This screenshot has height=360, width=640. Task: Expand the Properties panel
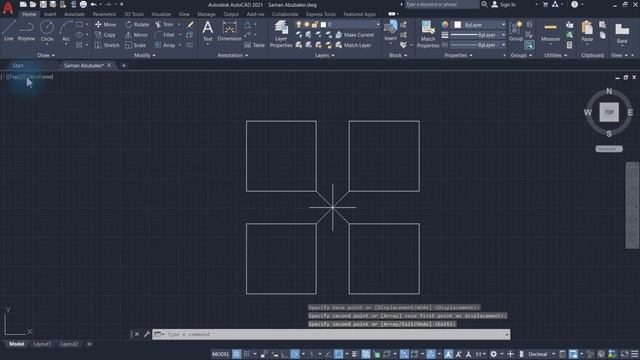tap(458, 55)
